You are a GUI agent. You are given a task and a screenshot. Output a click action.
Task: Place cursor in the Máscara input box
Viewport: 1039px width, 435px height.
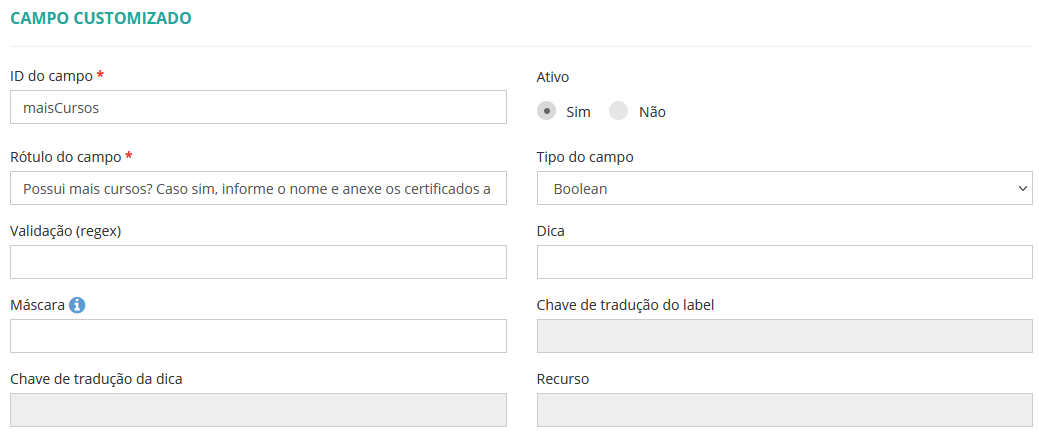coord(258,336)
